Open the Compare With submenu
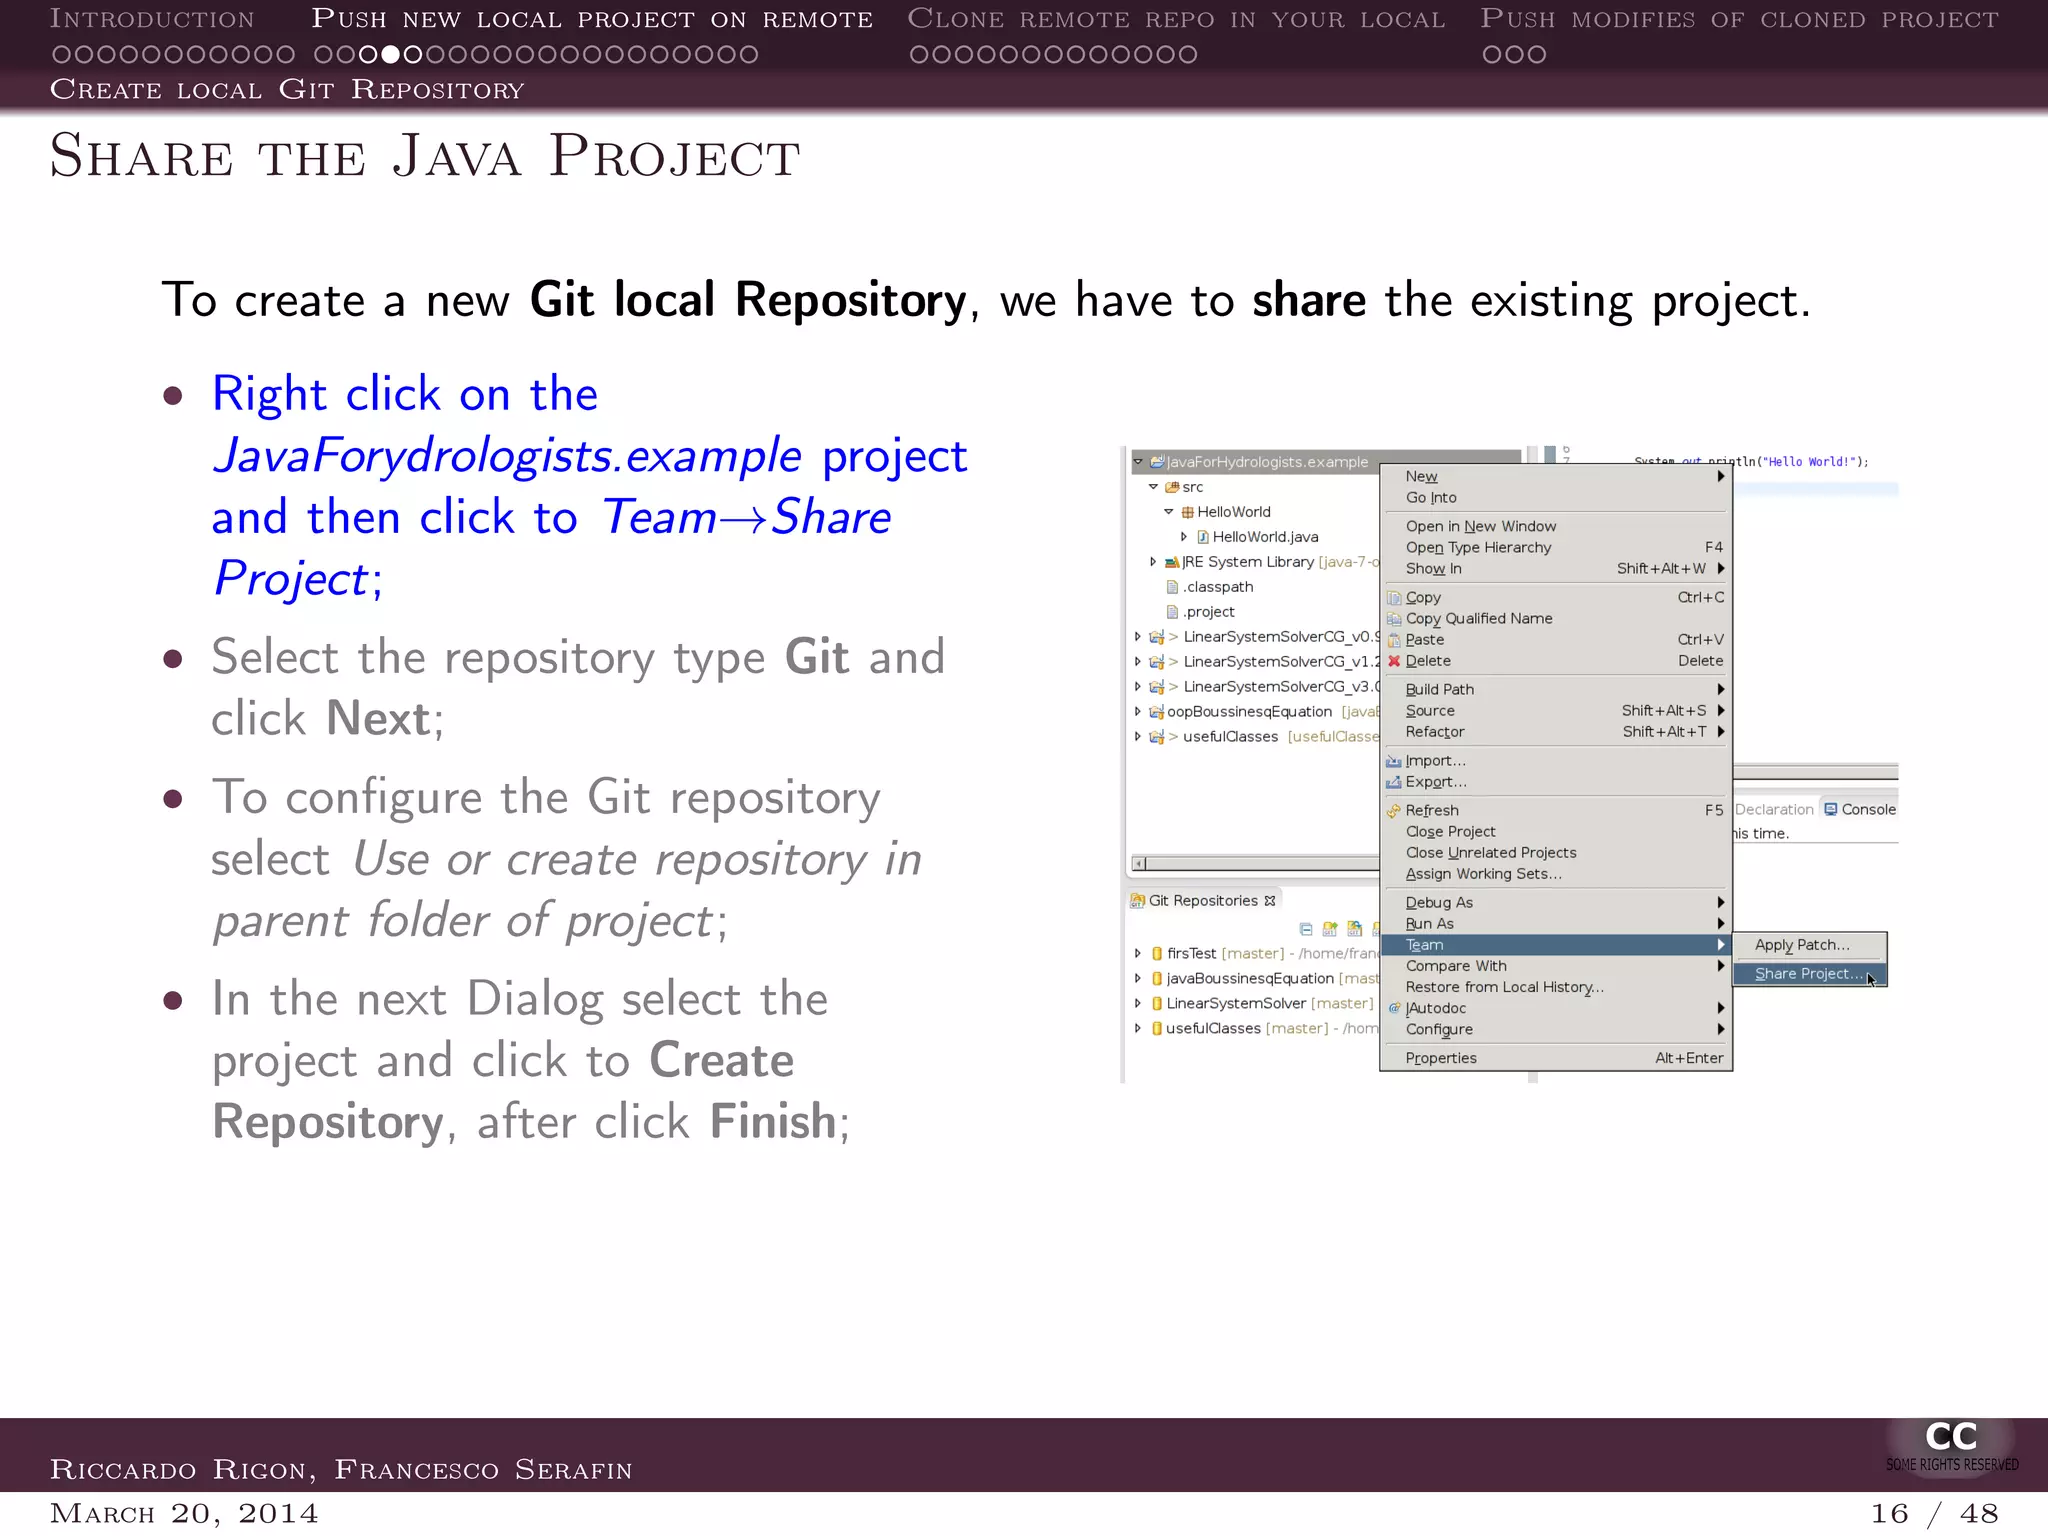 tap(1556, 966)
